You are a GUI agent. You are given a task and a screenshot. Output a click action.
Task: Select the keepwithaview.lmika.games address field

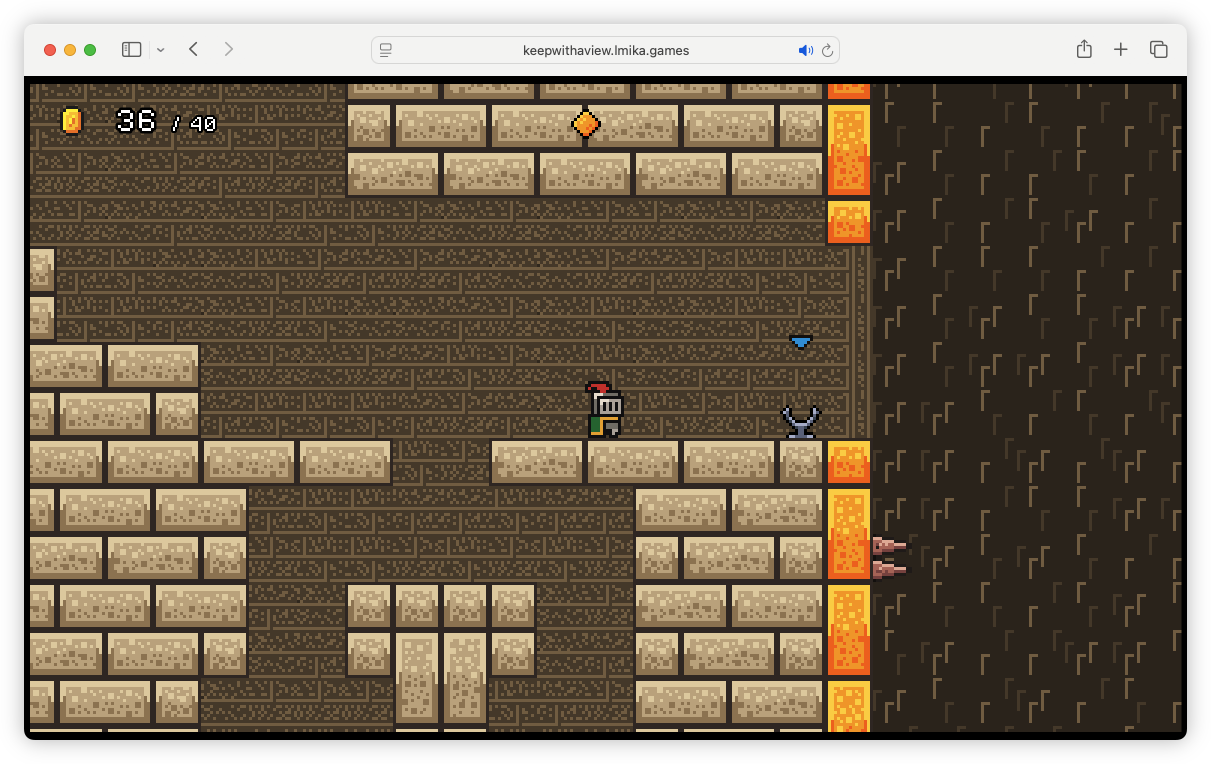pos(605,50)
